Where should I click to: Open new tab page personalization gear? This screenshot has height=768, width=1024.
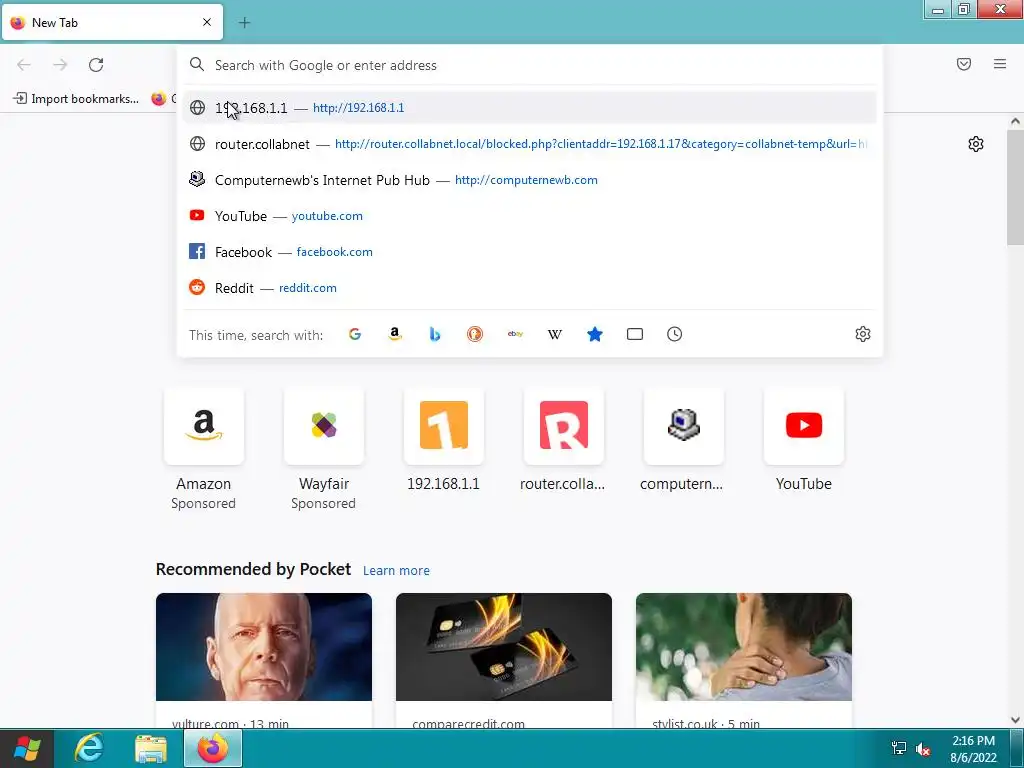976,144
